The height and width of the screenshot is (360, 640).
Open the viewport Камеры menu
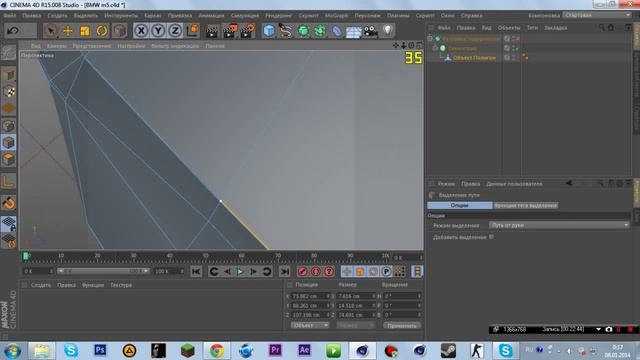[56, 46]
